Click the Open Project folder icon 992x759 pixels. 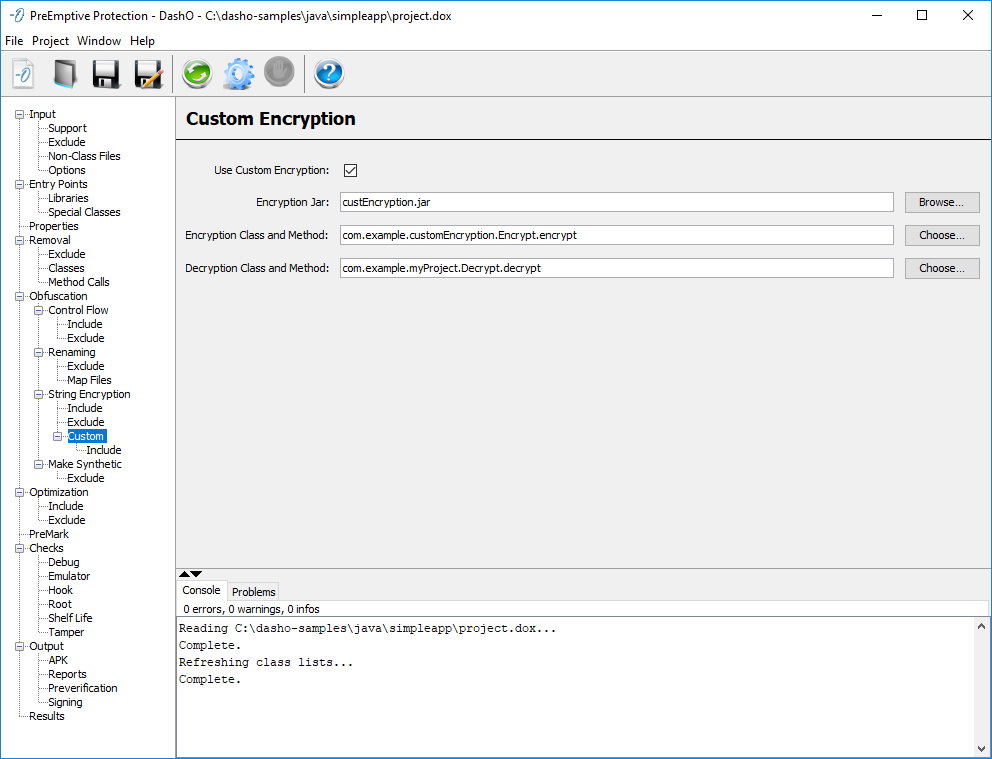[65, 74]
